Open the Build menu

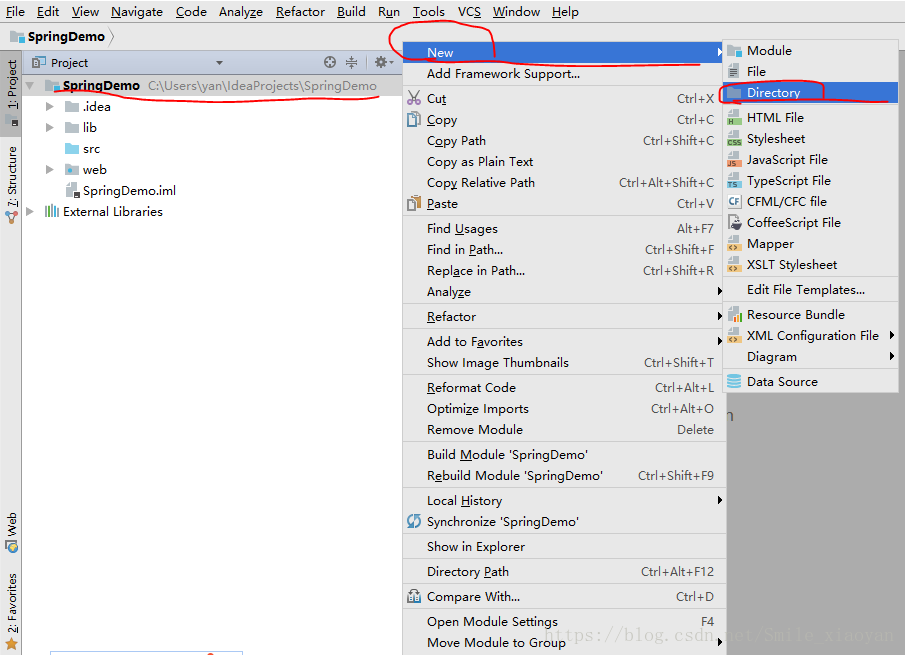pos(351,12)
